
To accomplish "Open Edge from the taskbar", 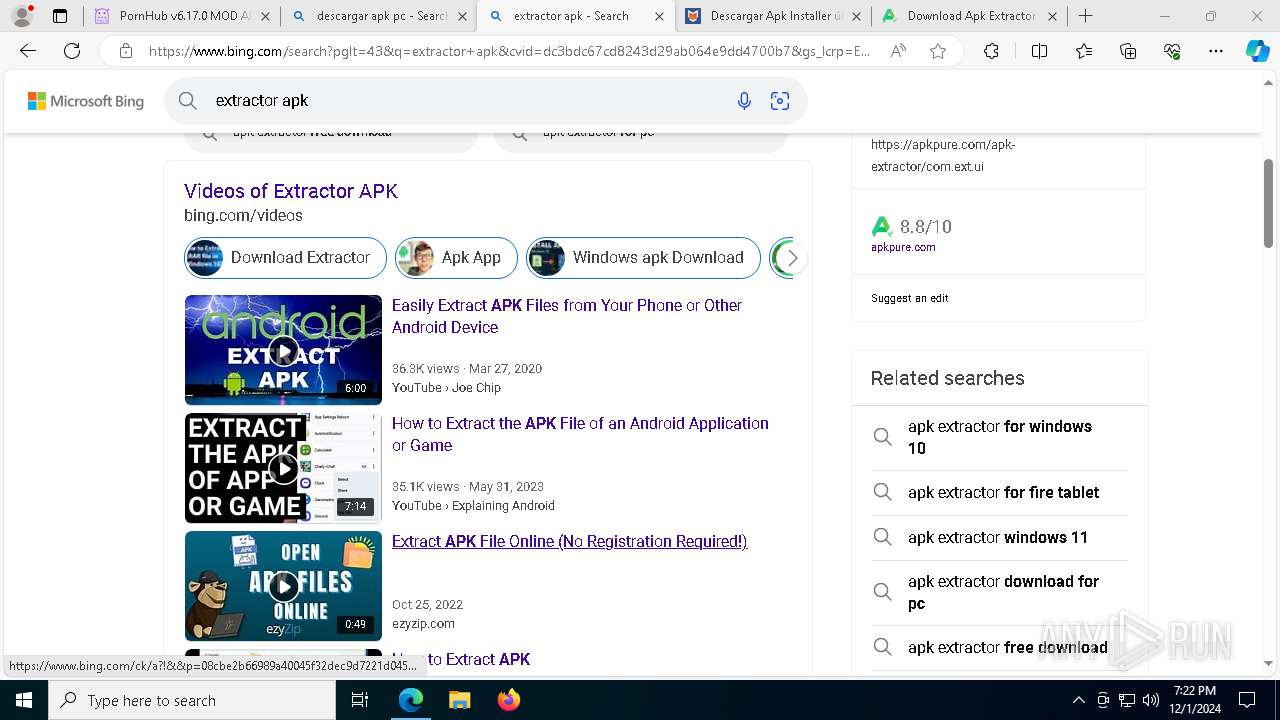I will pyautogui.click(x=411, y=700).
